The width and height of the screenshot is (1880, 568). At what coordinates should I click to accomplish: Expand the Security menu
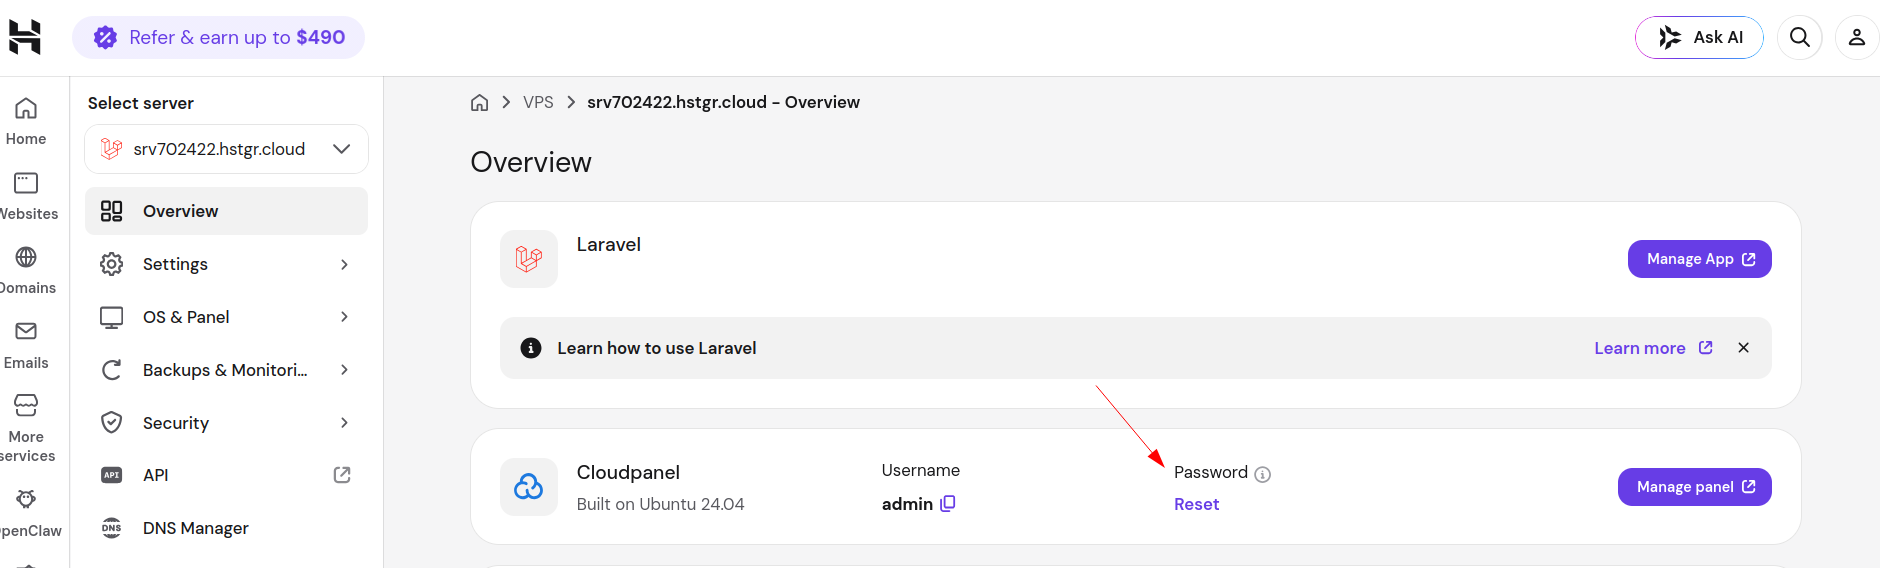[226, 423]
